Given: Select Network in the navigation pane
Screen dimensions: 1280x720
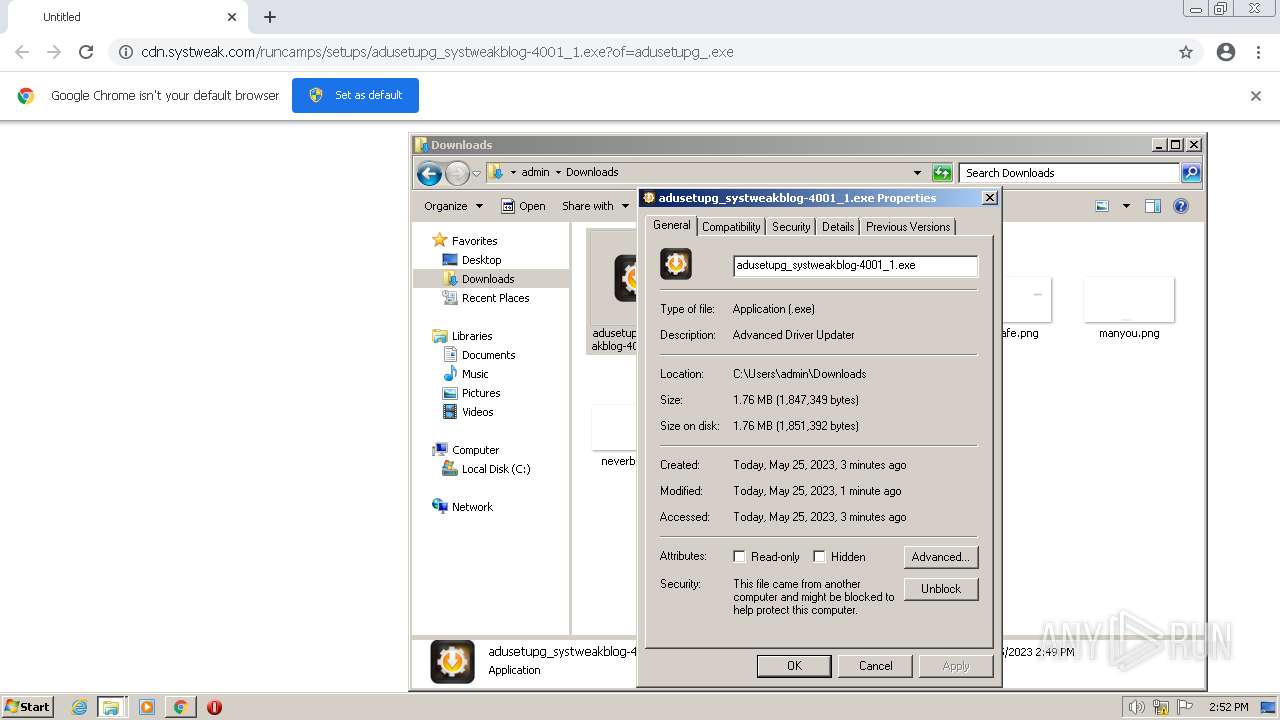Looking at the screenshot, I should [x=472, y=507].
